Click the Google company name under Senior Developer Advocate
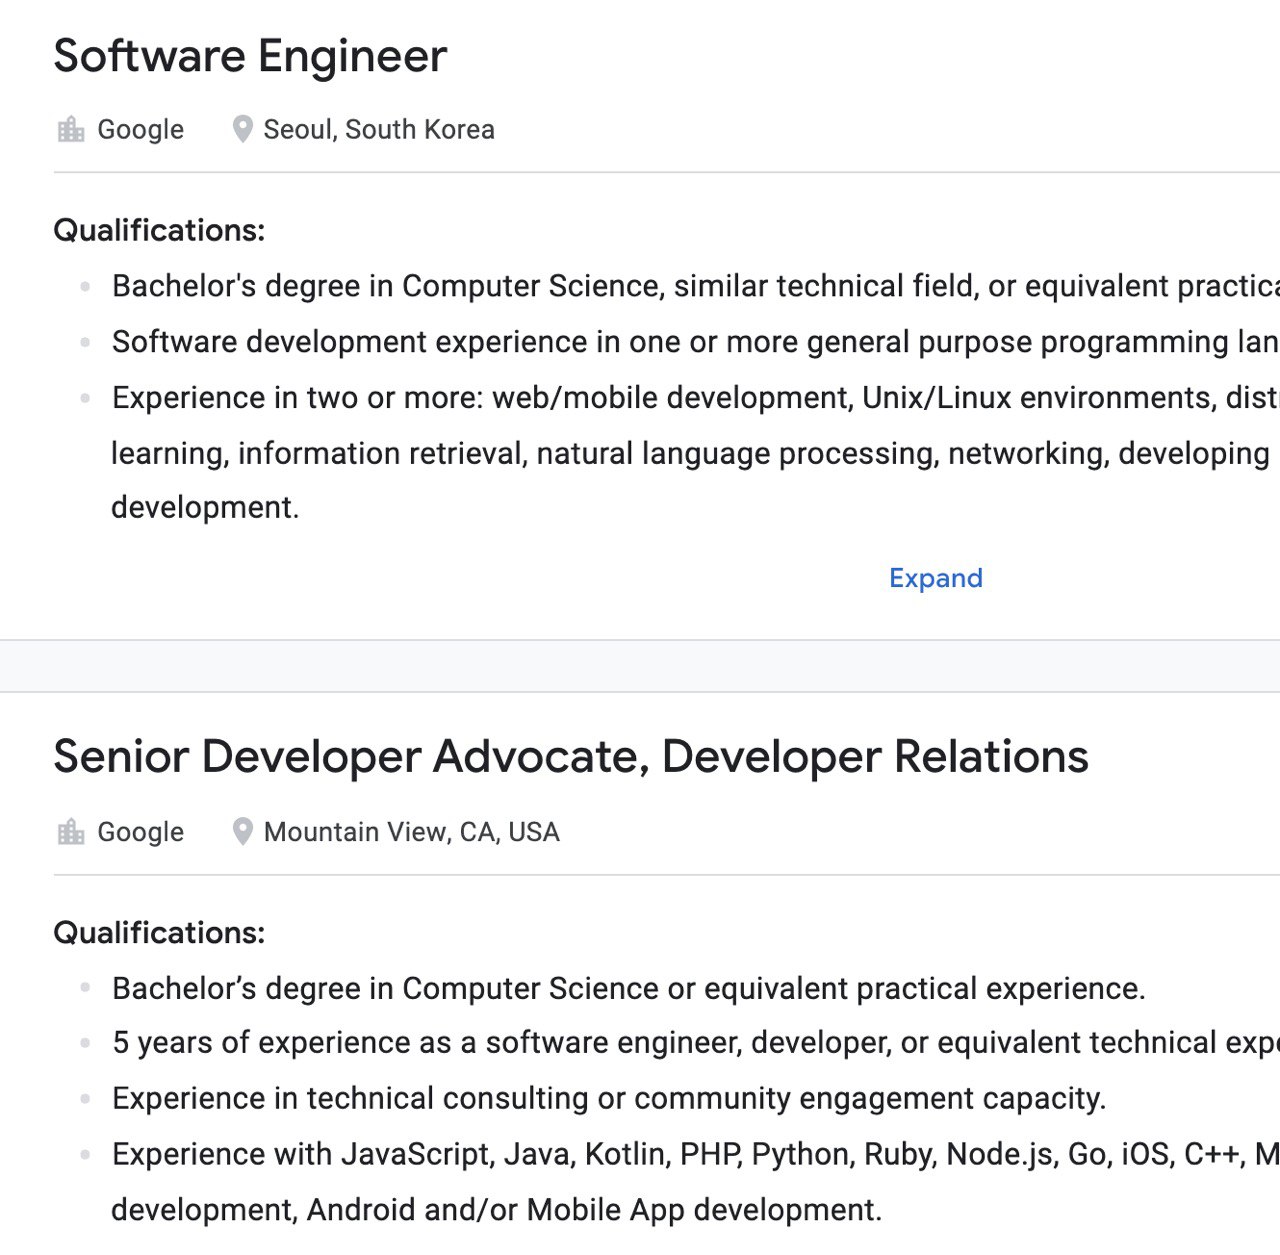Viewport: 1280px width, 1255px height. click(140, 832)
